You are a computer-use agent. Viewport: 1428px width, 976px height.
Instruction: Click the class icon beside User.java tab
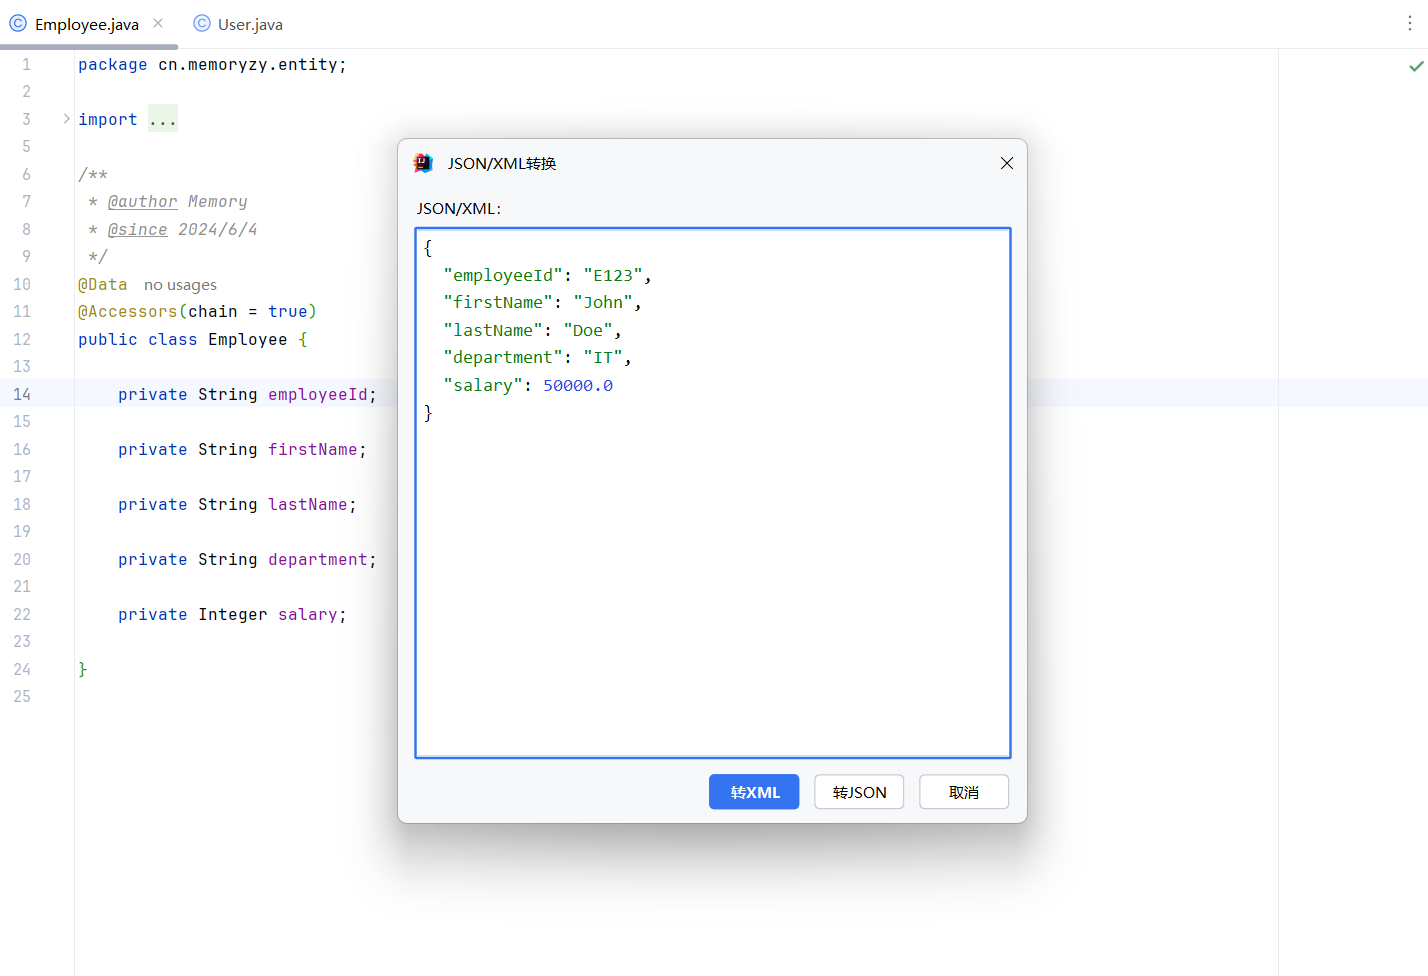[x=201, y=23]
